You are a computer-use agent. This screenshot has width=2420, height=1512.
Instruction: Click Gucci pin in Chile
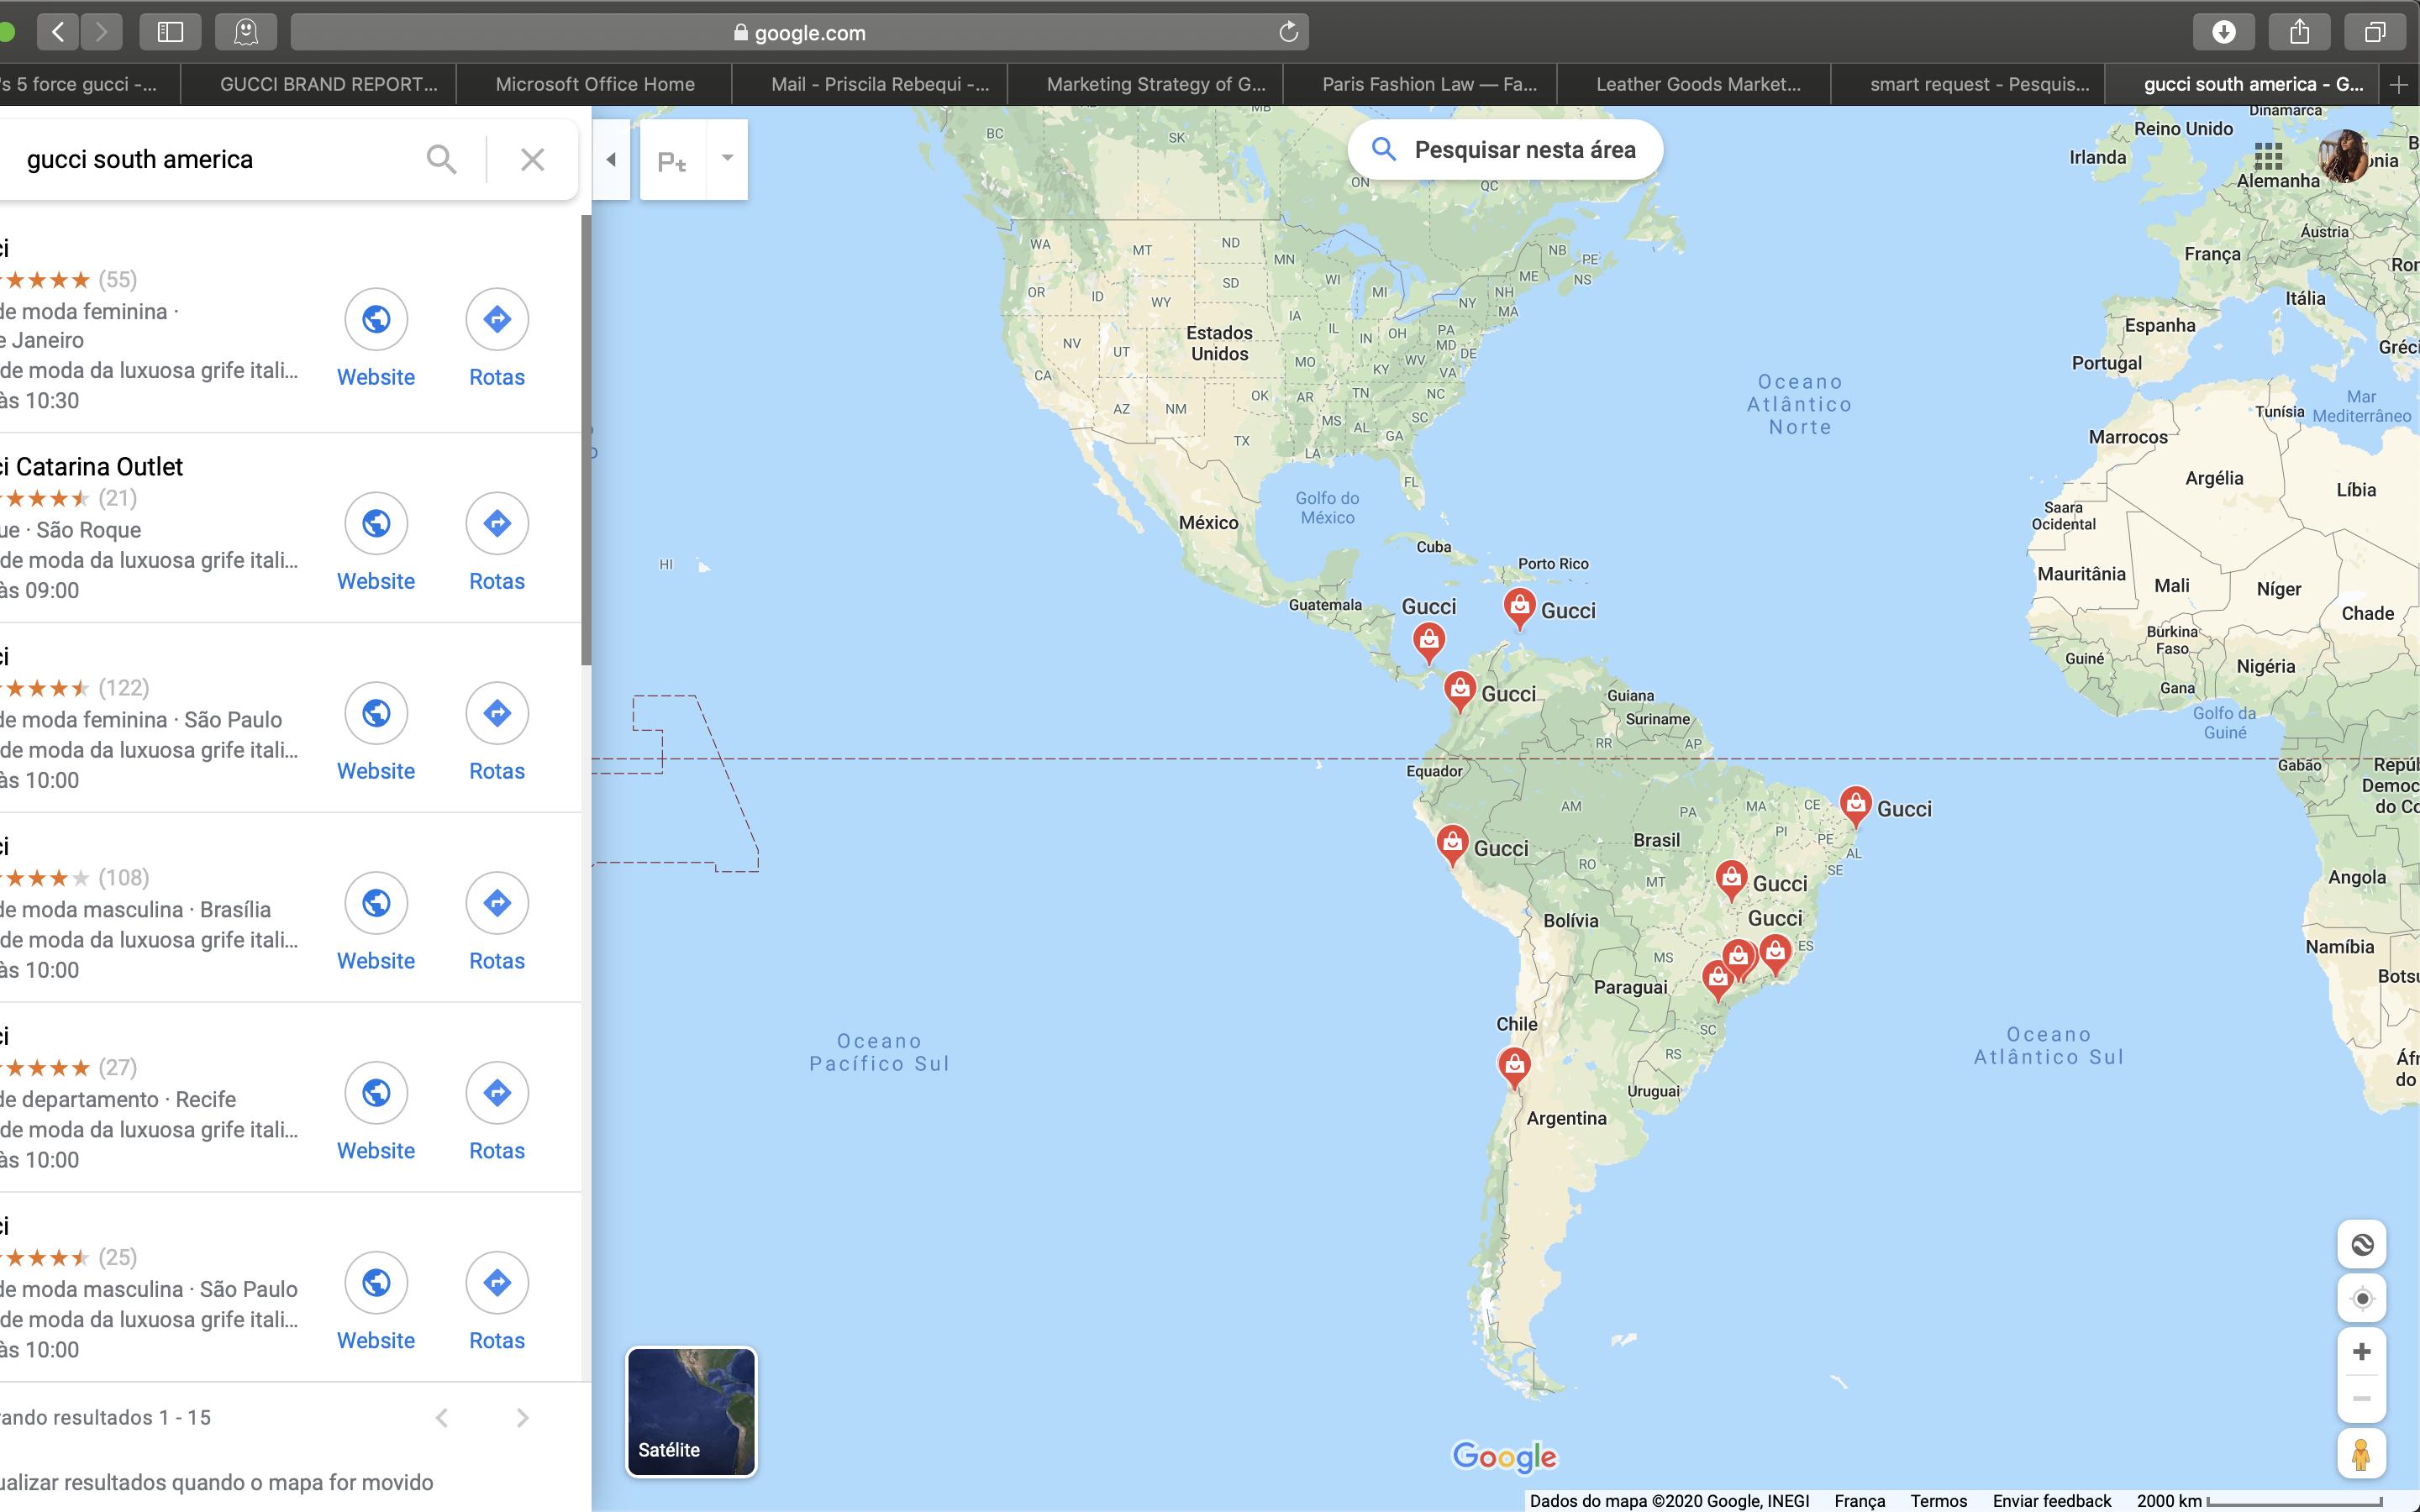pos(1514,1066)
